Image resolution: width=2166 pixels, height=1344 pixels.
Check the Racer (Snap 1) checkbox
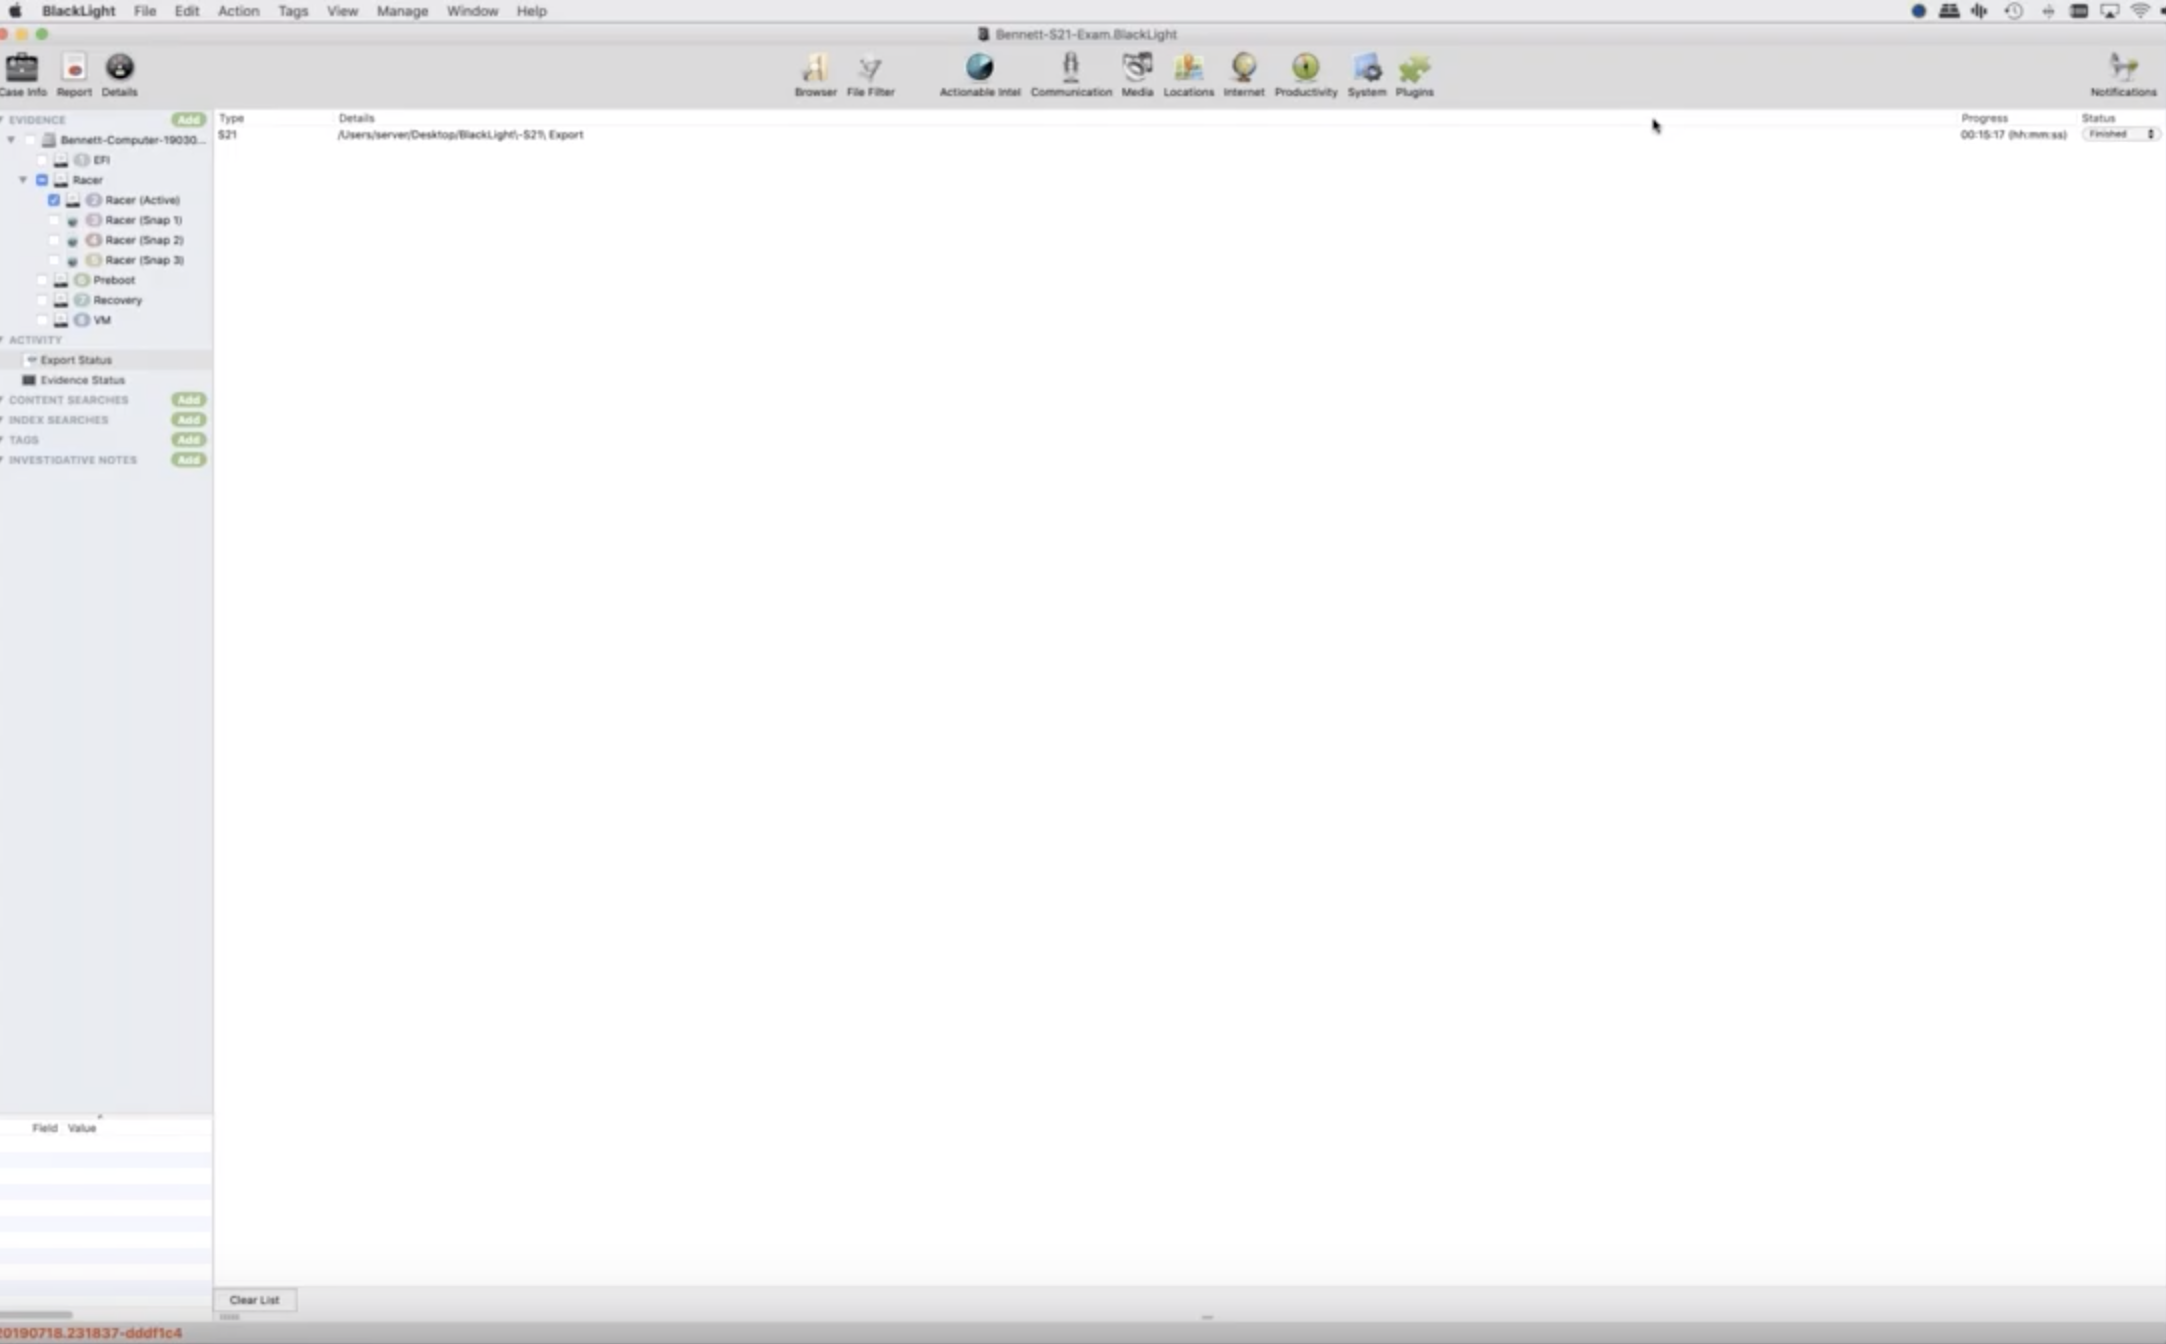(54, 220)
